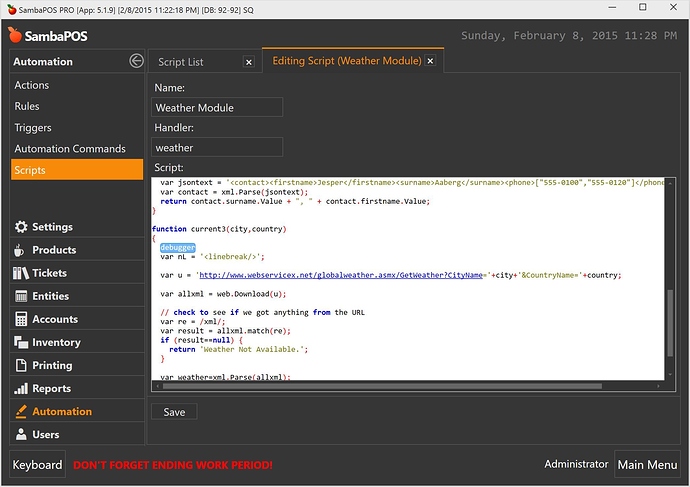Click the SambaPOS apple logo
The height and width of the screenshot is (487, 690).
(15, 35)
